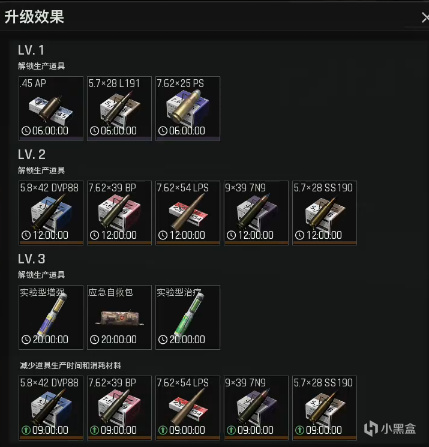Image resolution: width=429 pixels, height=447 pixels.
Task: Select the .45 AP ammo item
Action: (x=51, y=108)
